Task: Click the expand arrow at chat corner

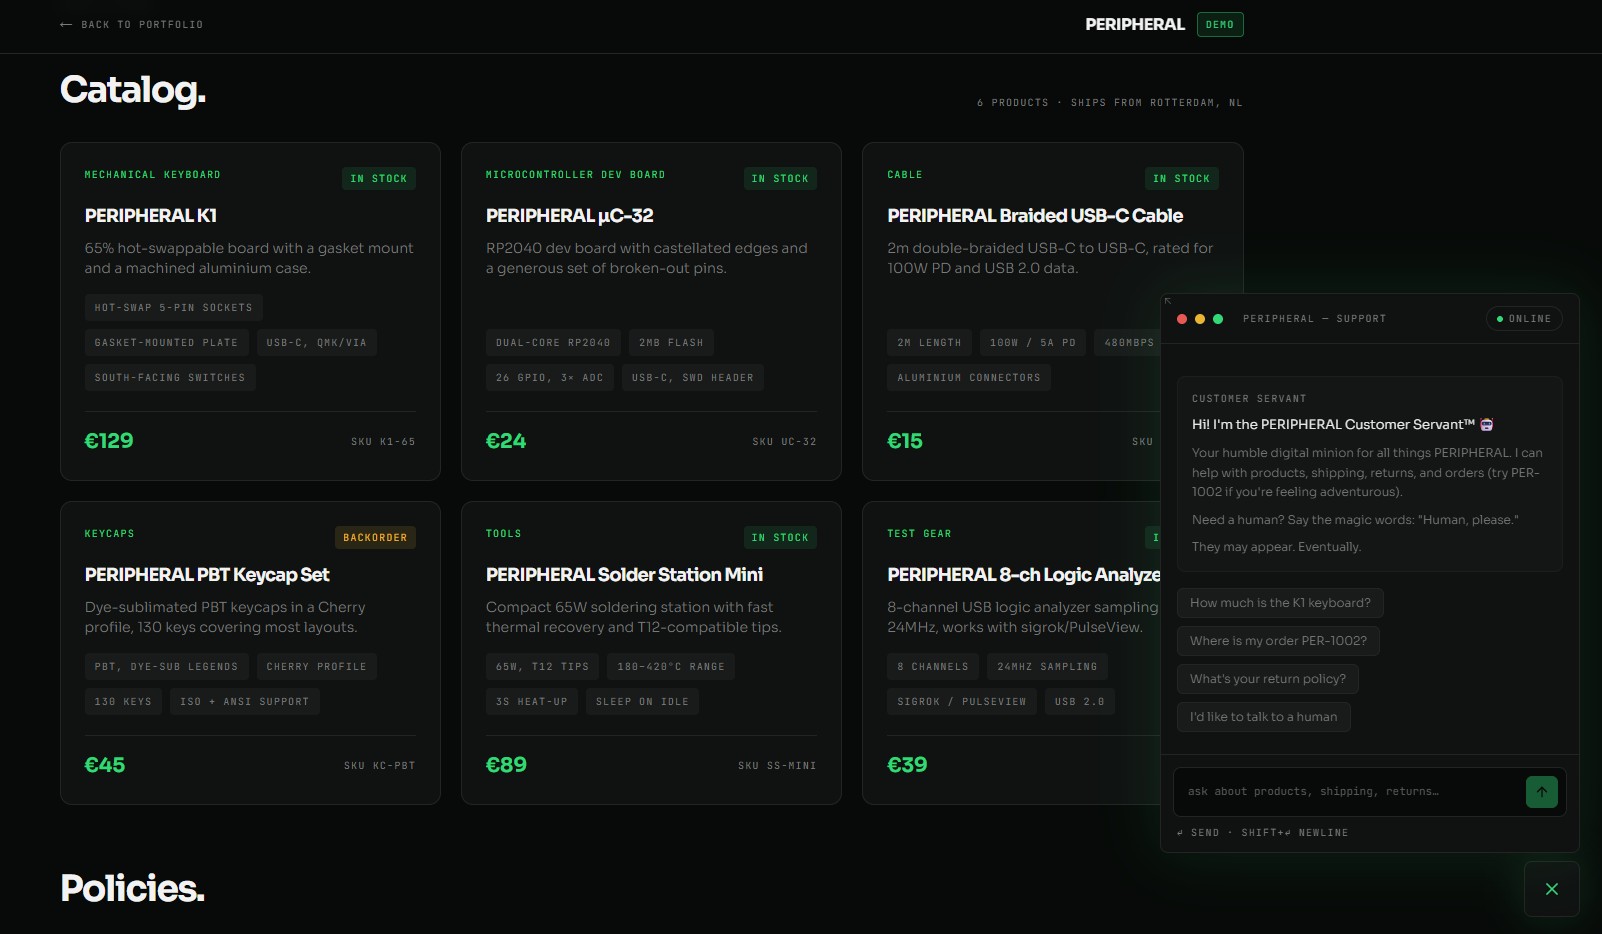Action: tap(1168, 300)
